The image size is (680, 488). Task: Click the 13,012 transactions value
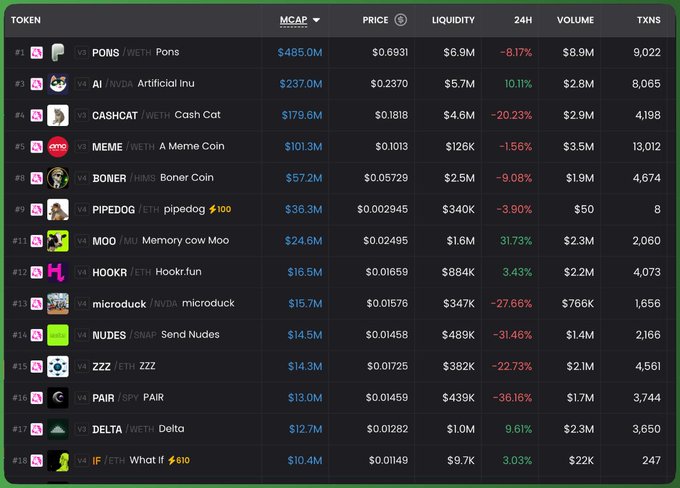click(647, 147)
